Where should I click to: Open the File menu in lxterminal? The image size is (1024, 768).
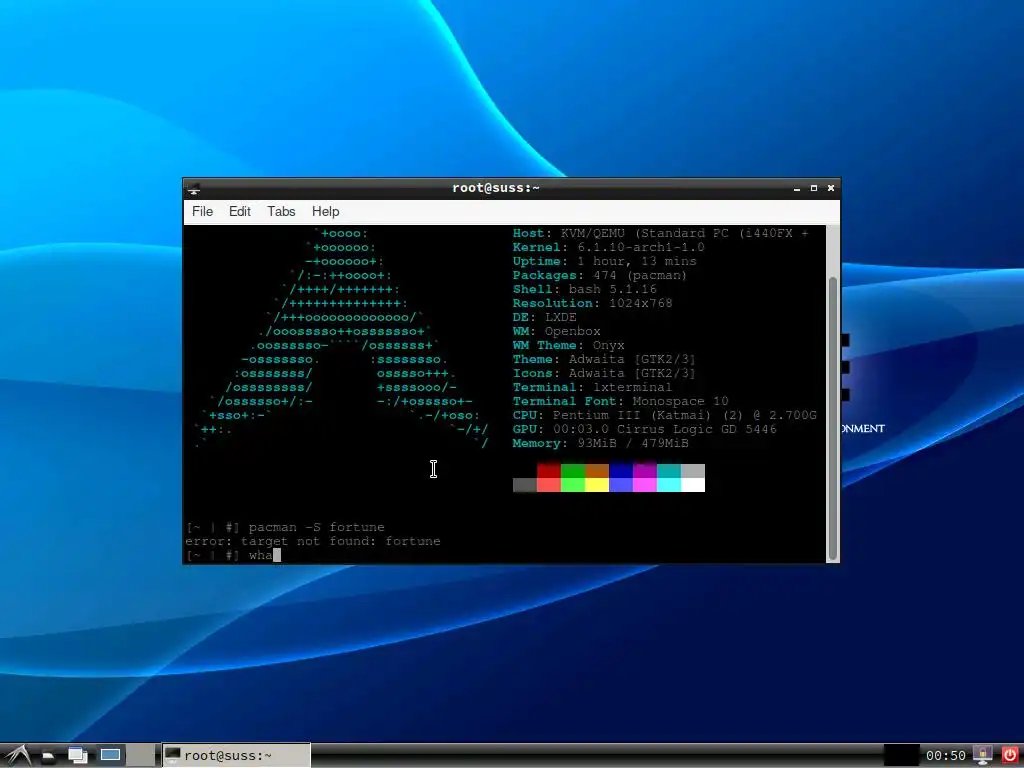[x=202, y=212]
